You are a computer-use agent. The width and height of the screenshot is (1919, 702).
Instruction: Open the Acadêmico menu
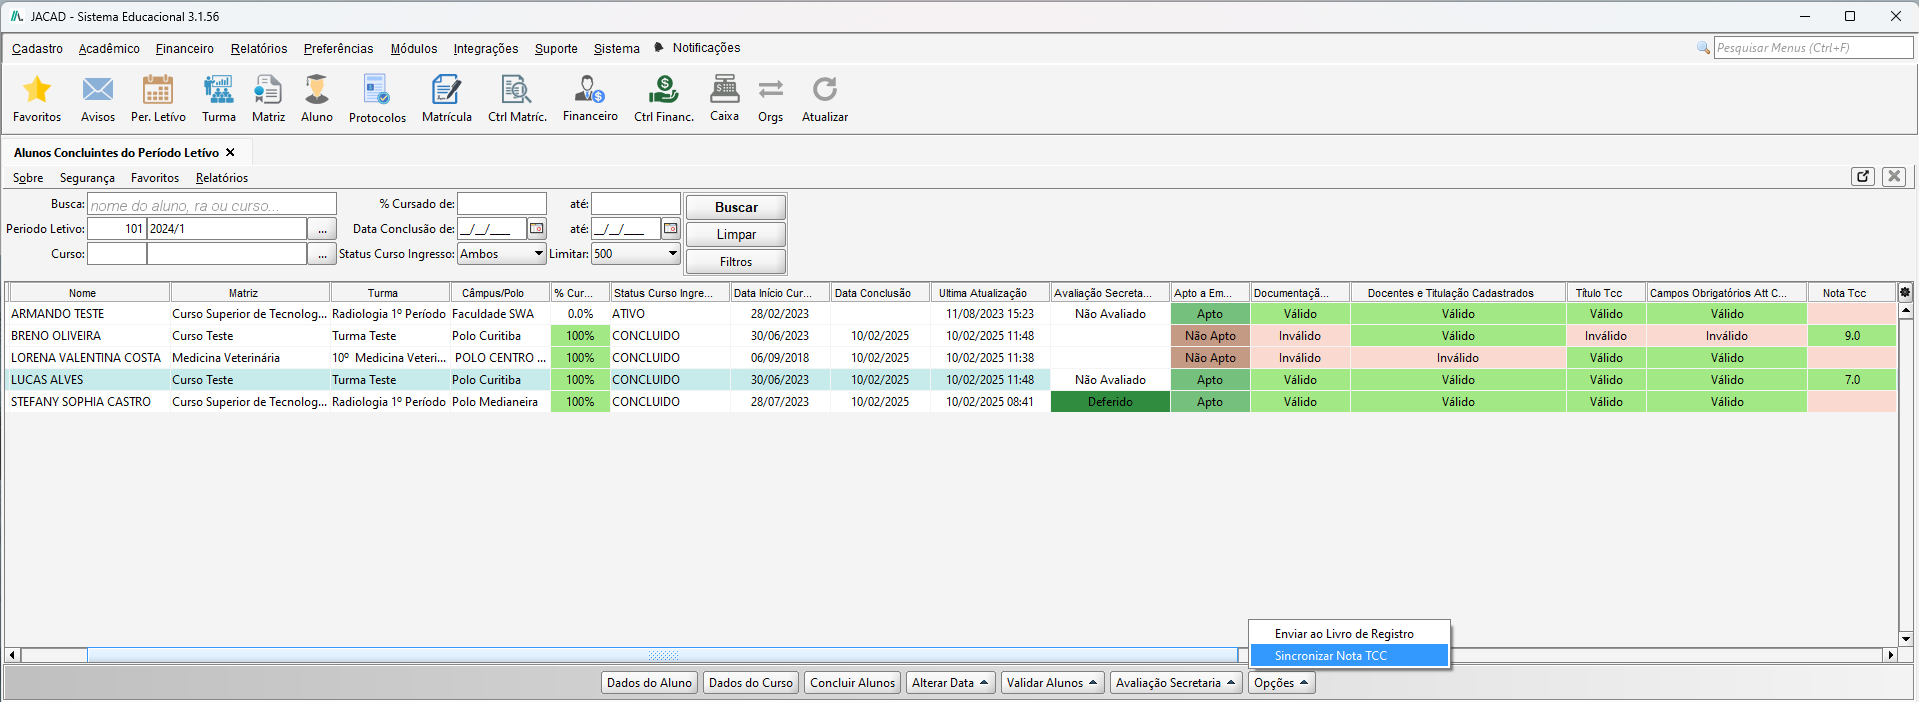pyautogui.click(x=109, y=48)
